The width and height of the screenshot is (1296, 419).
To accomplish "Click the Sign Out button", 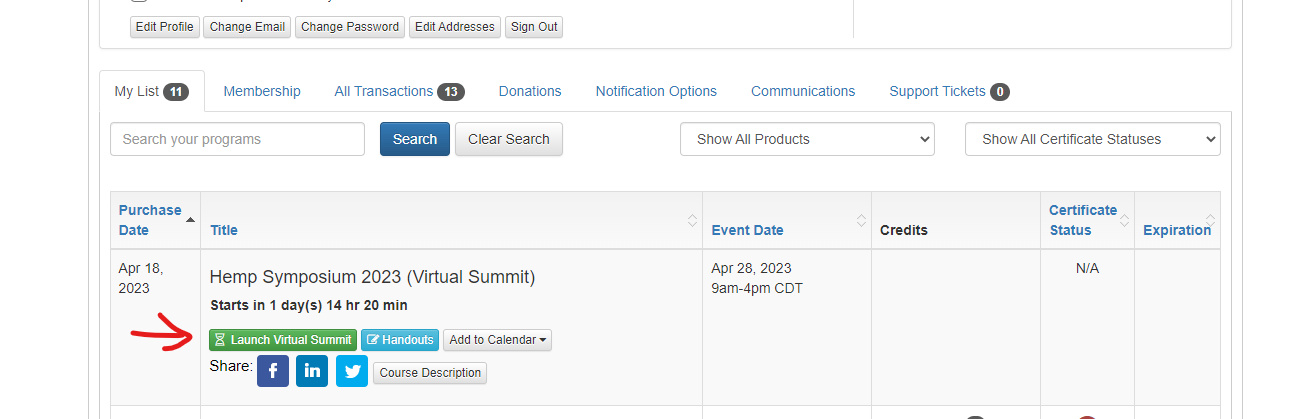I will pyautogui.click(x=534, y=27).
